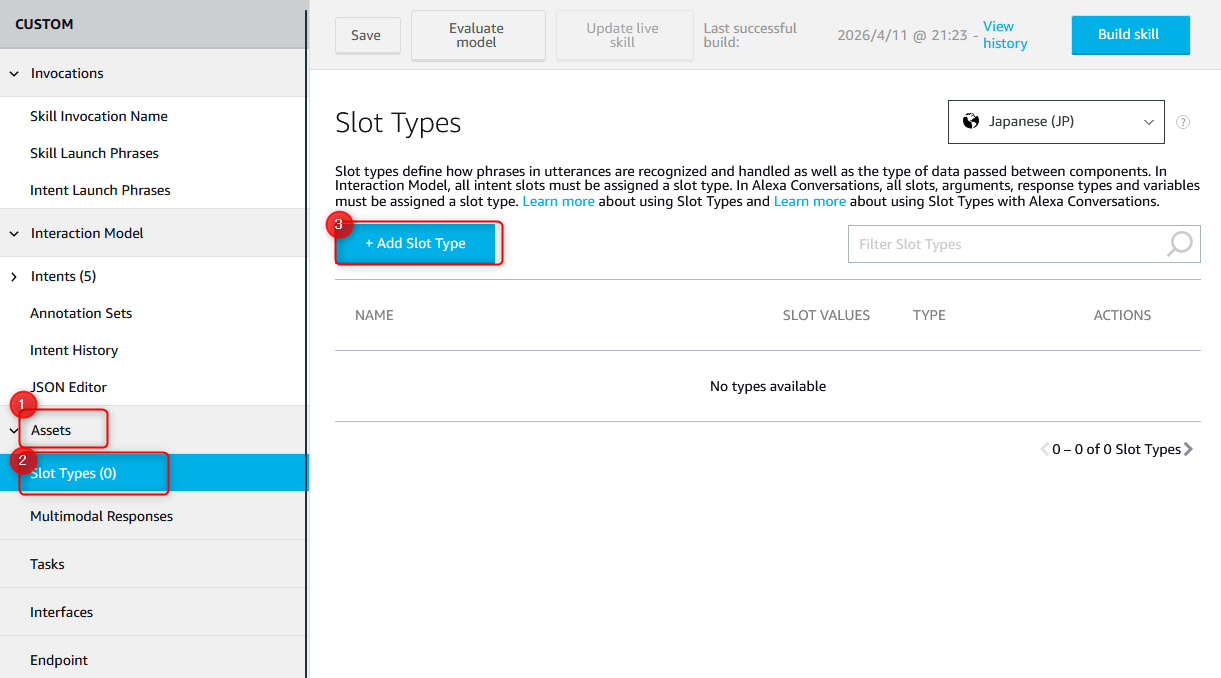
Task: Go to next page of slot types
Action: 1189,450
